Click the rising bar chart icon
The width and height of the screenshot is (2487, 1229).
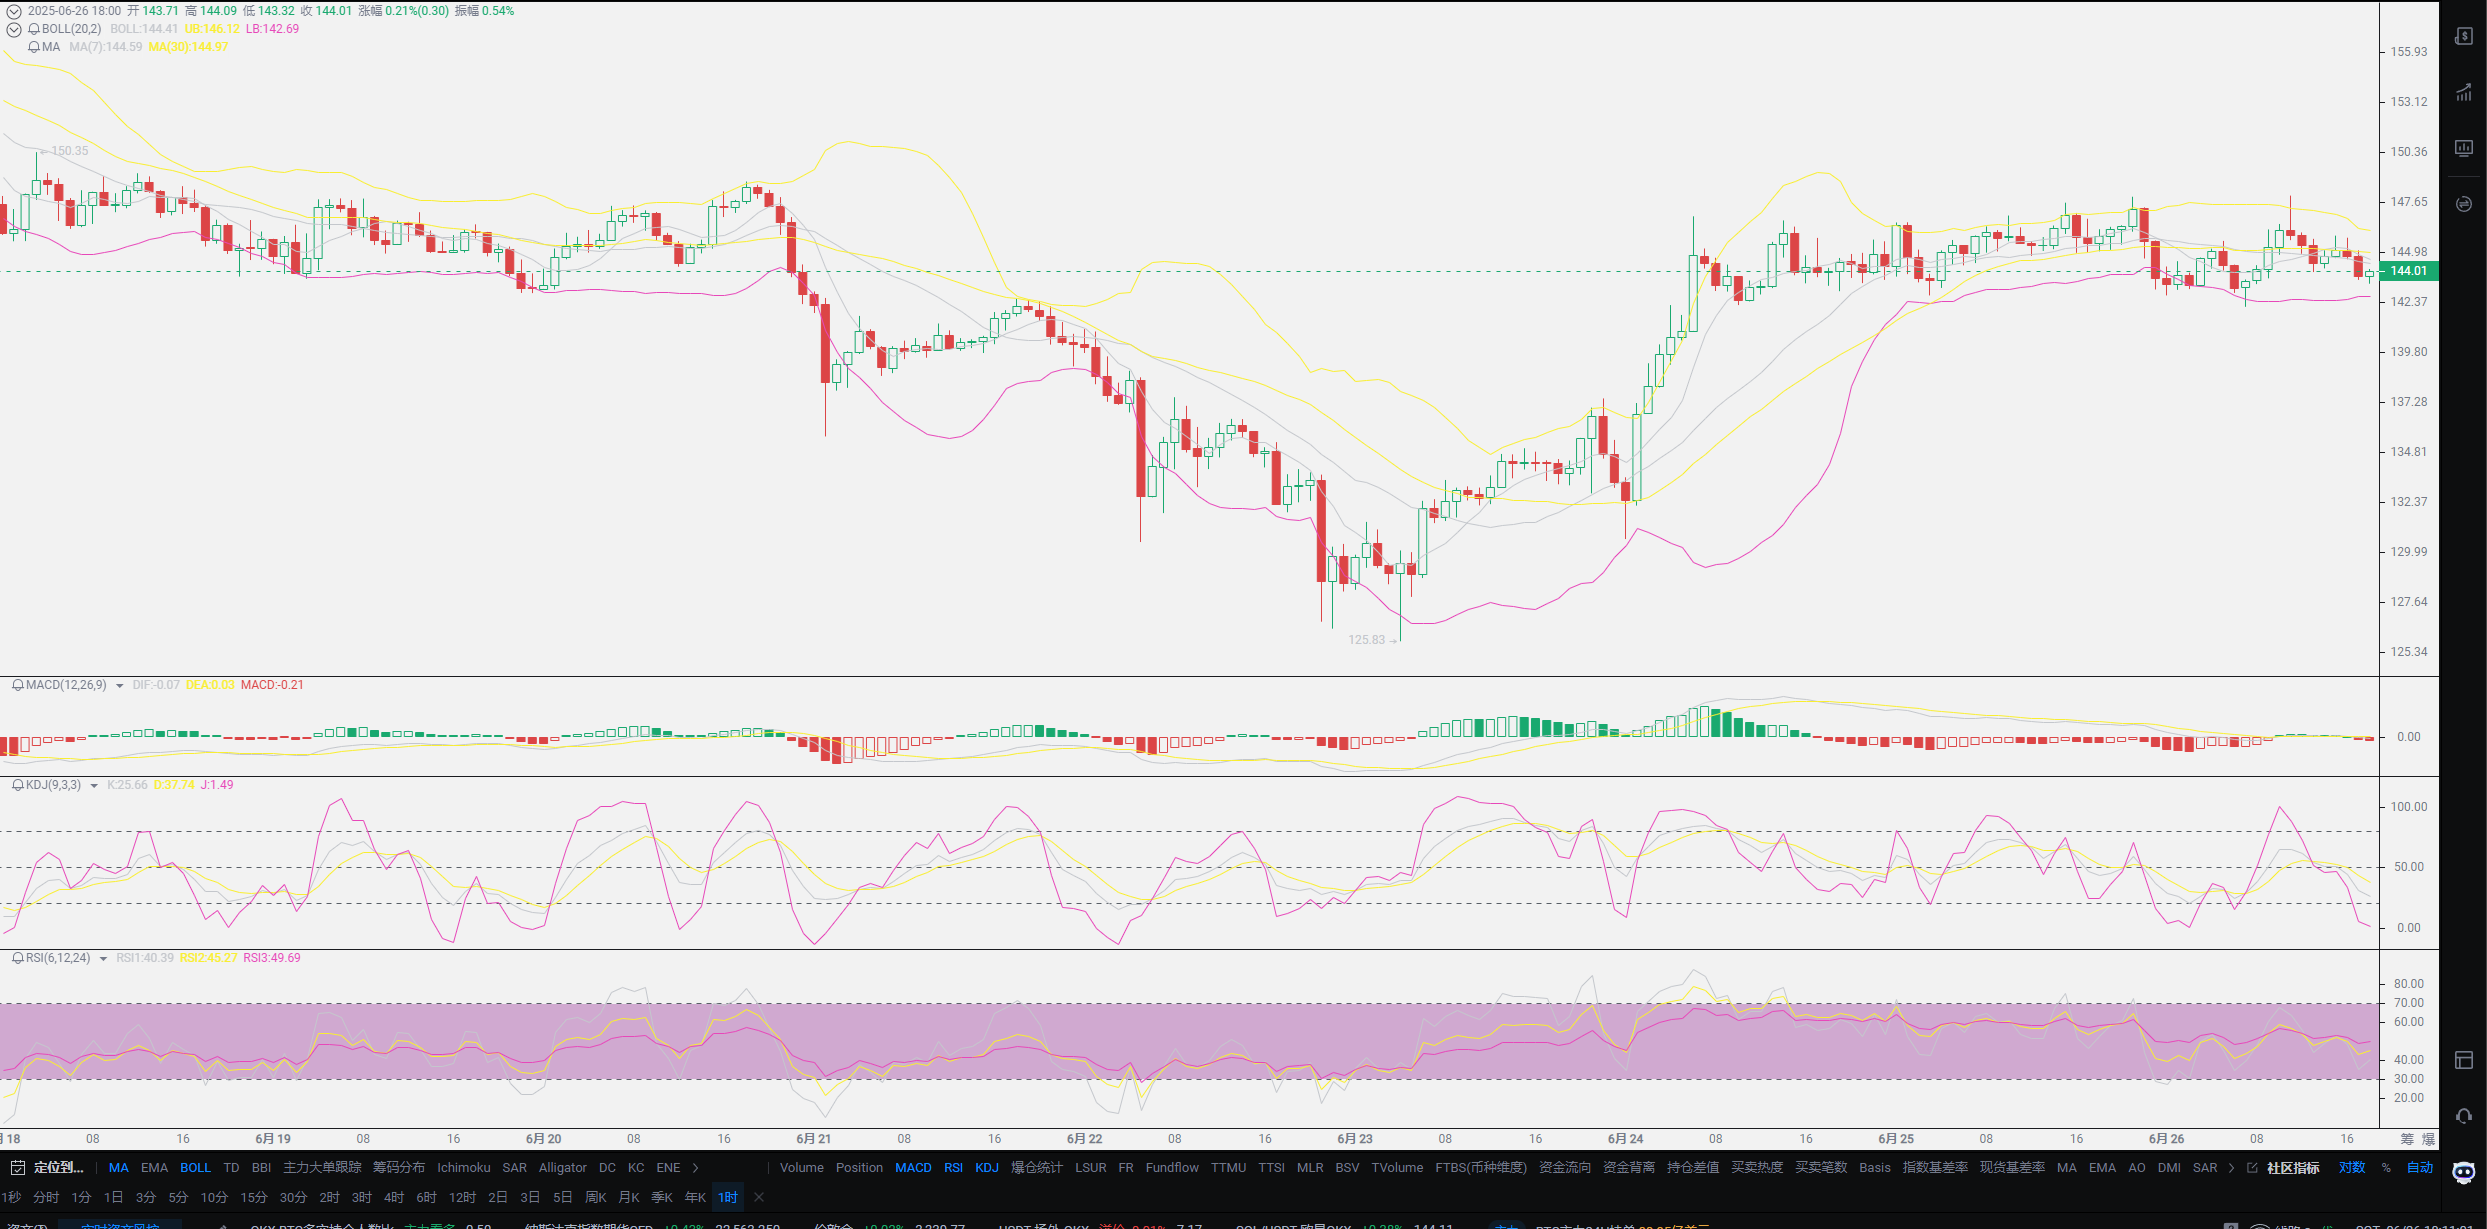pyautogui.click(x=2464, y=93)
